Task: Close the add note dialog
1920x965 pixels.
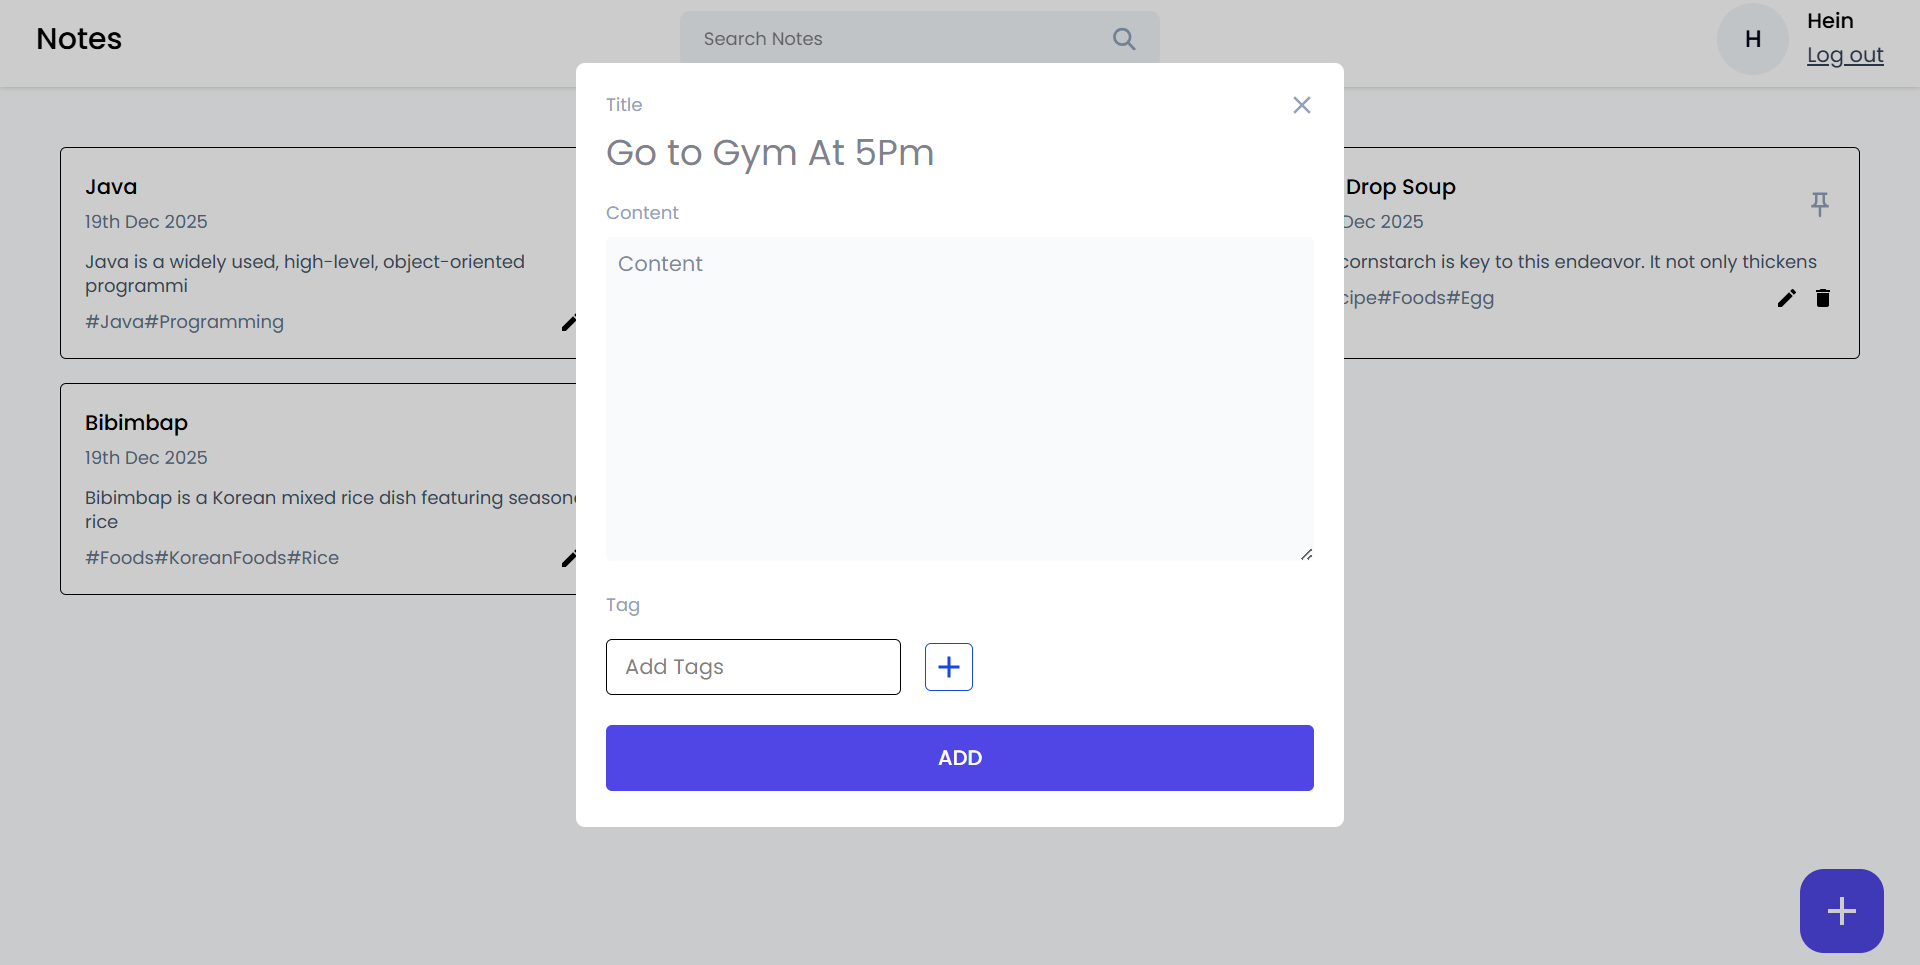Action: pos(1301,105)
